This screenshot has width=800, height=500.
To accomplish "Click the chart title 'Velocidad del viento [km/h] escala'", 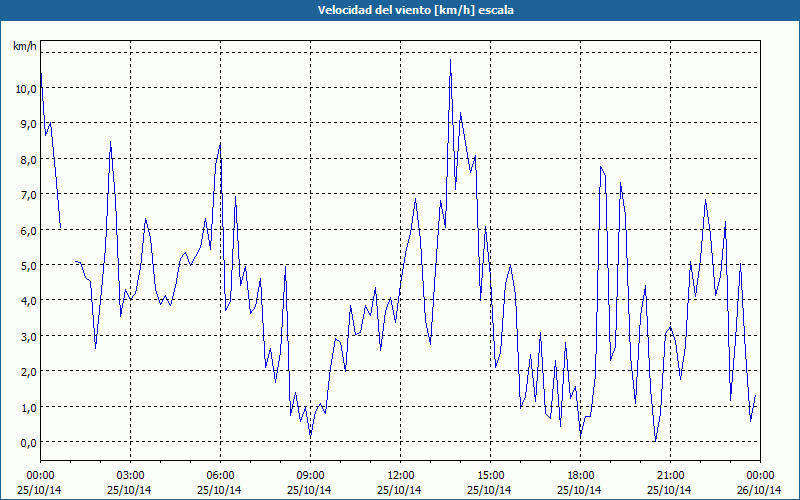I will [415, 10].
